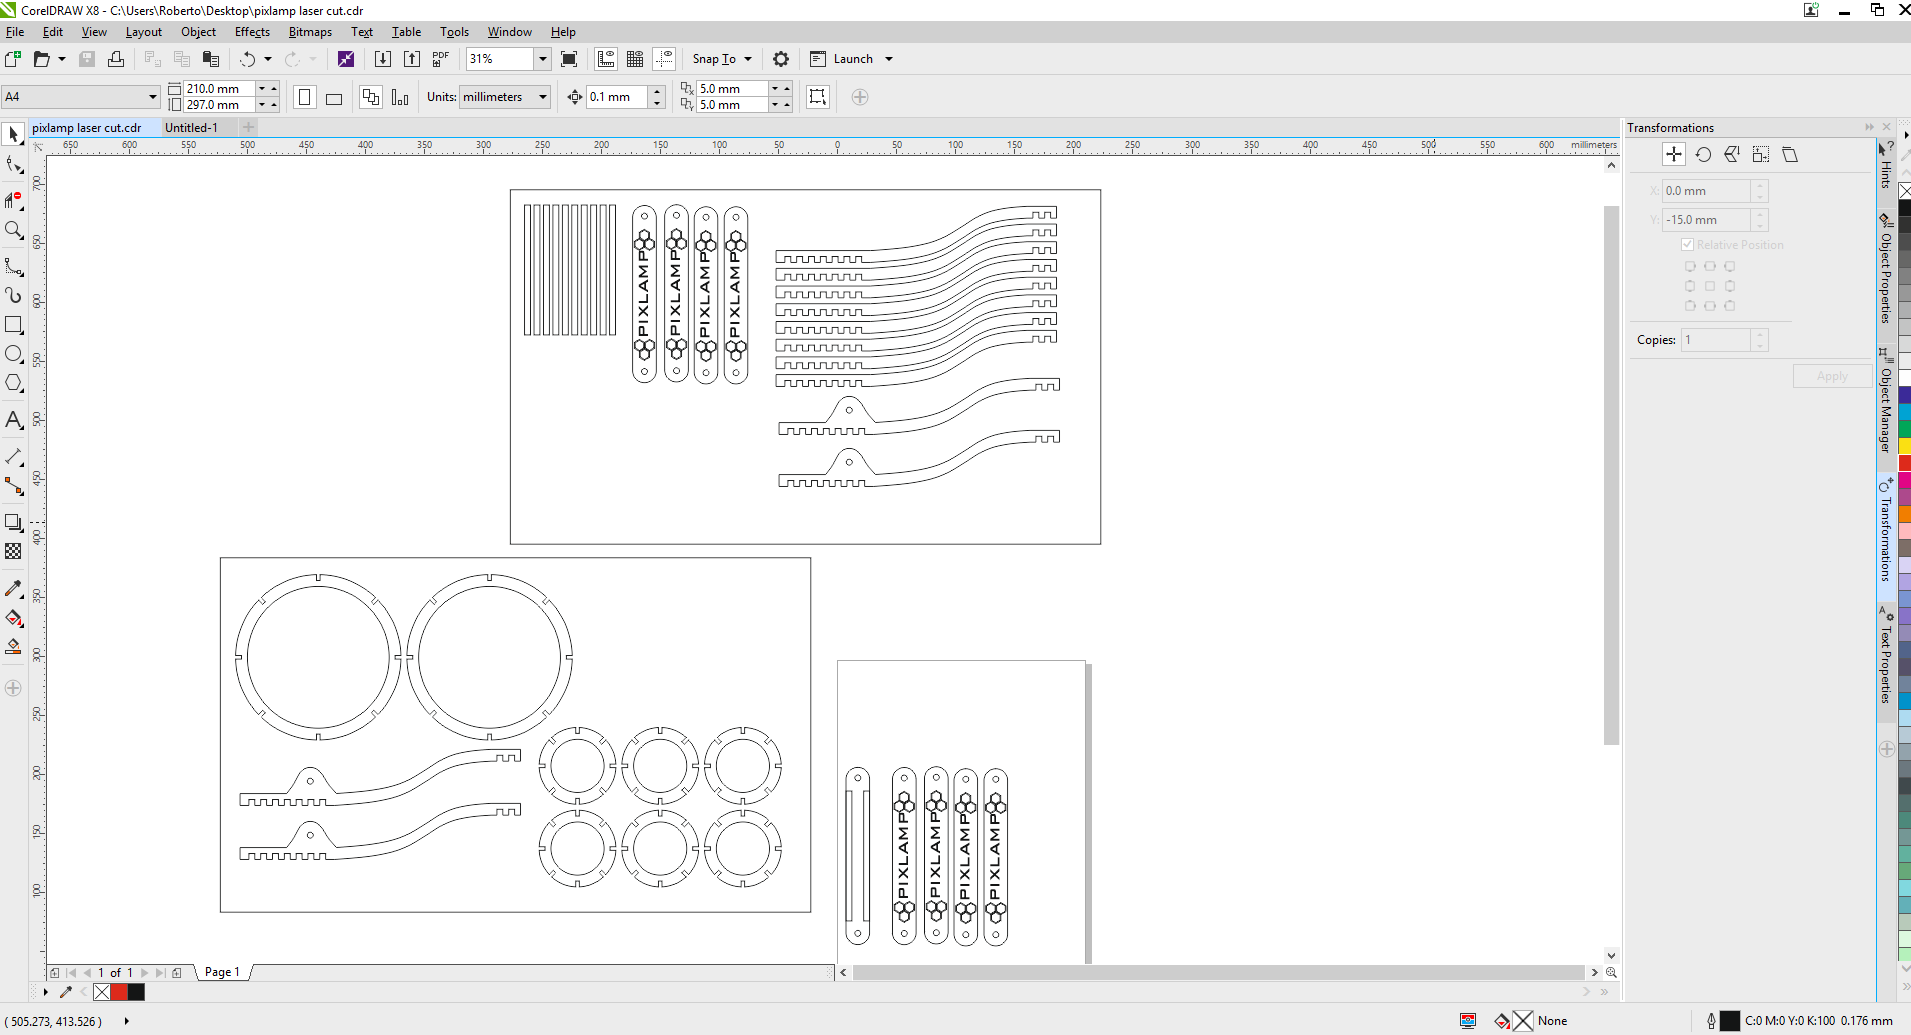
Task: Click the Apply button in Transformations
Action: pyautogui.click(x=1832, y=376)
